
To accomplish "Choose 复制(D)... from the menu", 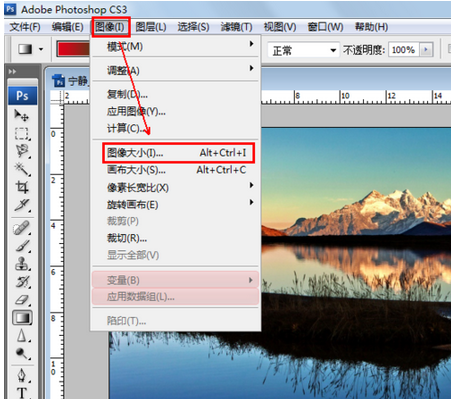I will tap(175, 94).
